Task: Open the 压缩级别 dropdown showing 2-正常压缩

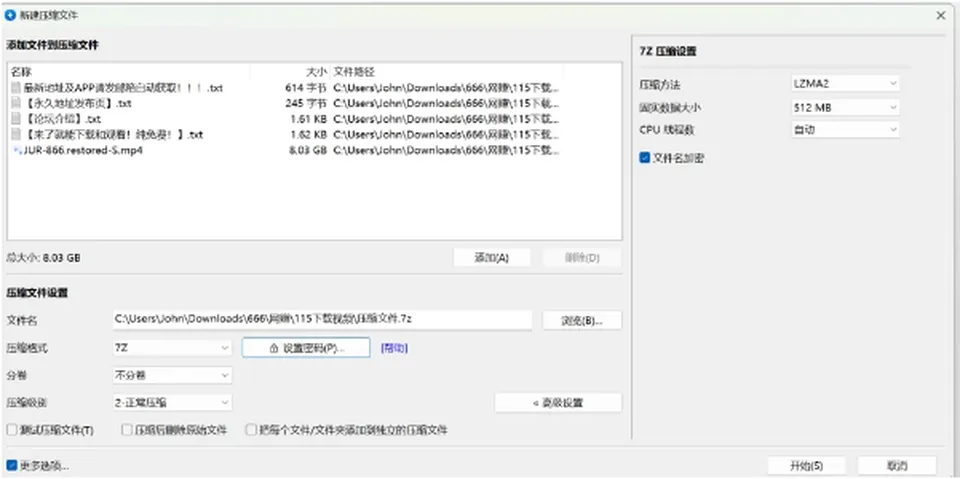Action: [x=172, y=402]
